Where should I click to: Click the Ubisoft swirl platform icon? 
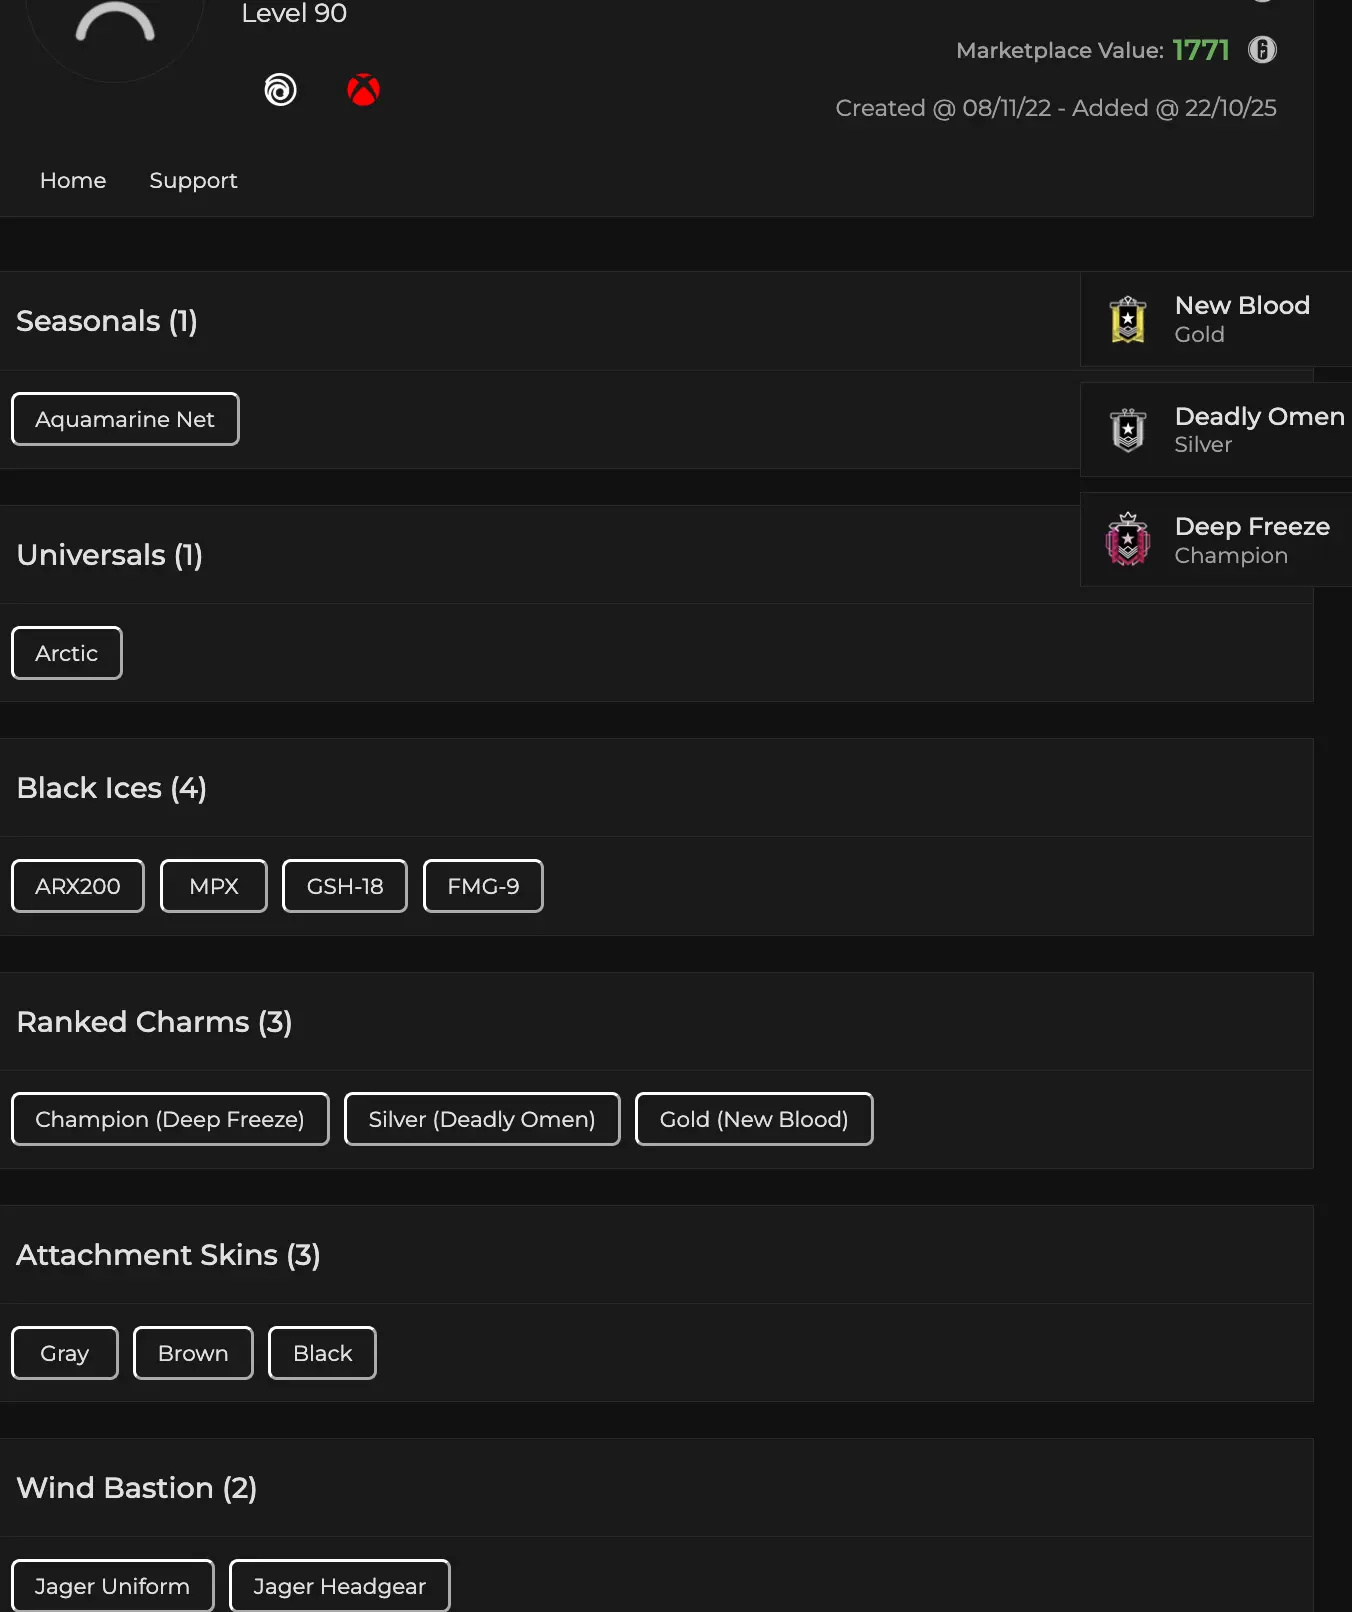click(x=280, y=90)
